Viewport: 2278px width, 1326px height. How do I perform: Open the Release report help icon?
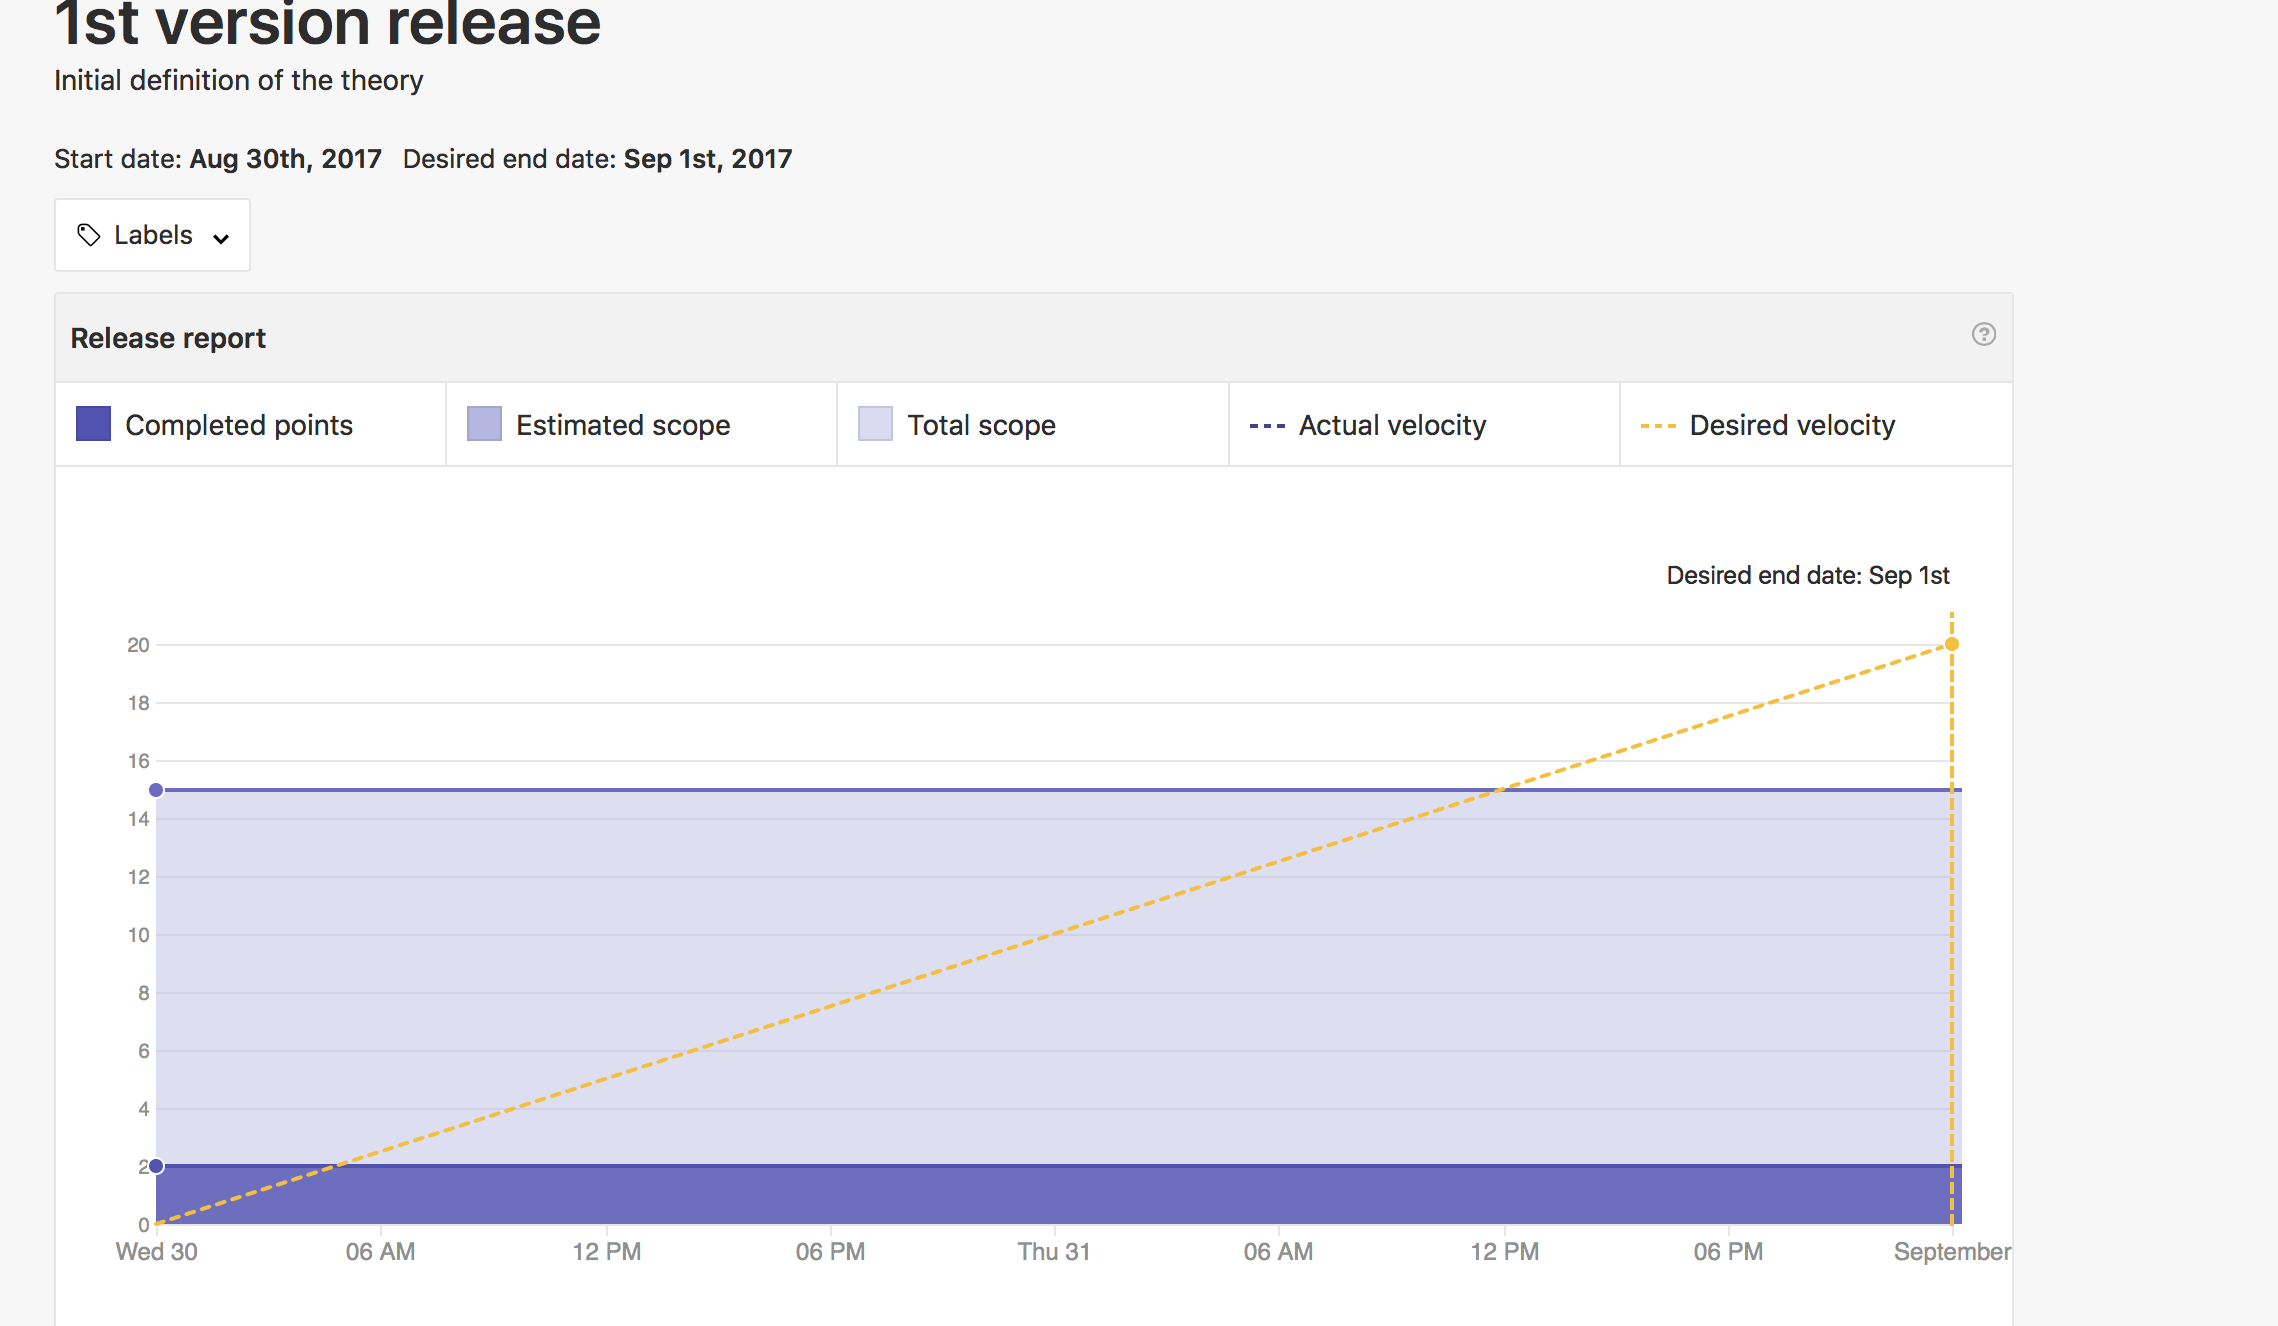(x=1984, y=334)
